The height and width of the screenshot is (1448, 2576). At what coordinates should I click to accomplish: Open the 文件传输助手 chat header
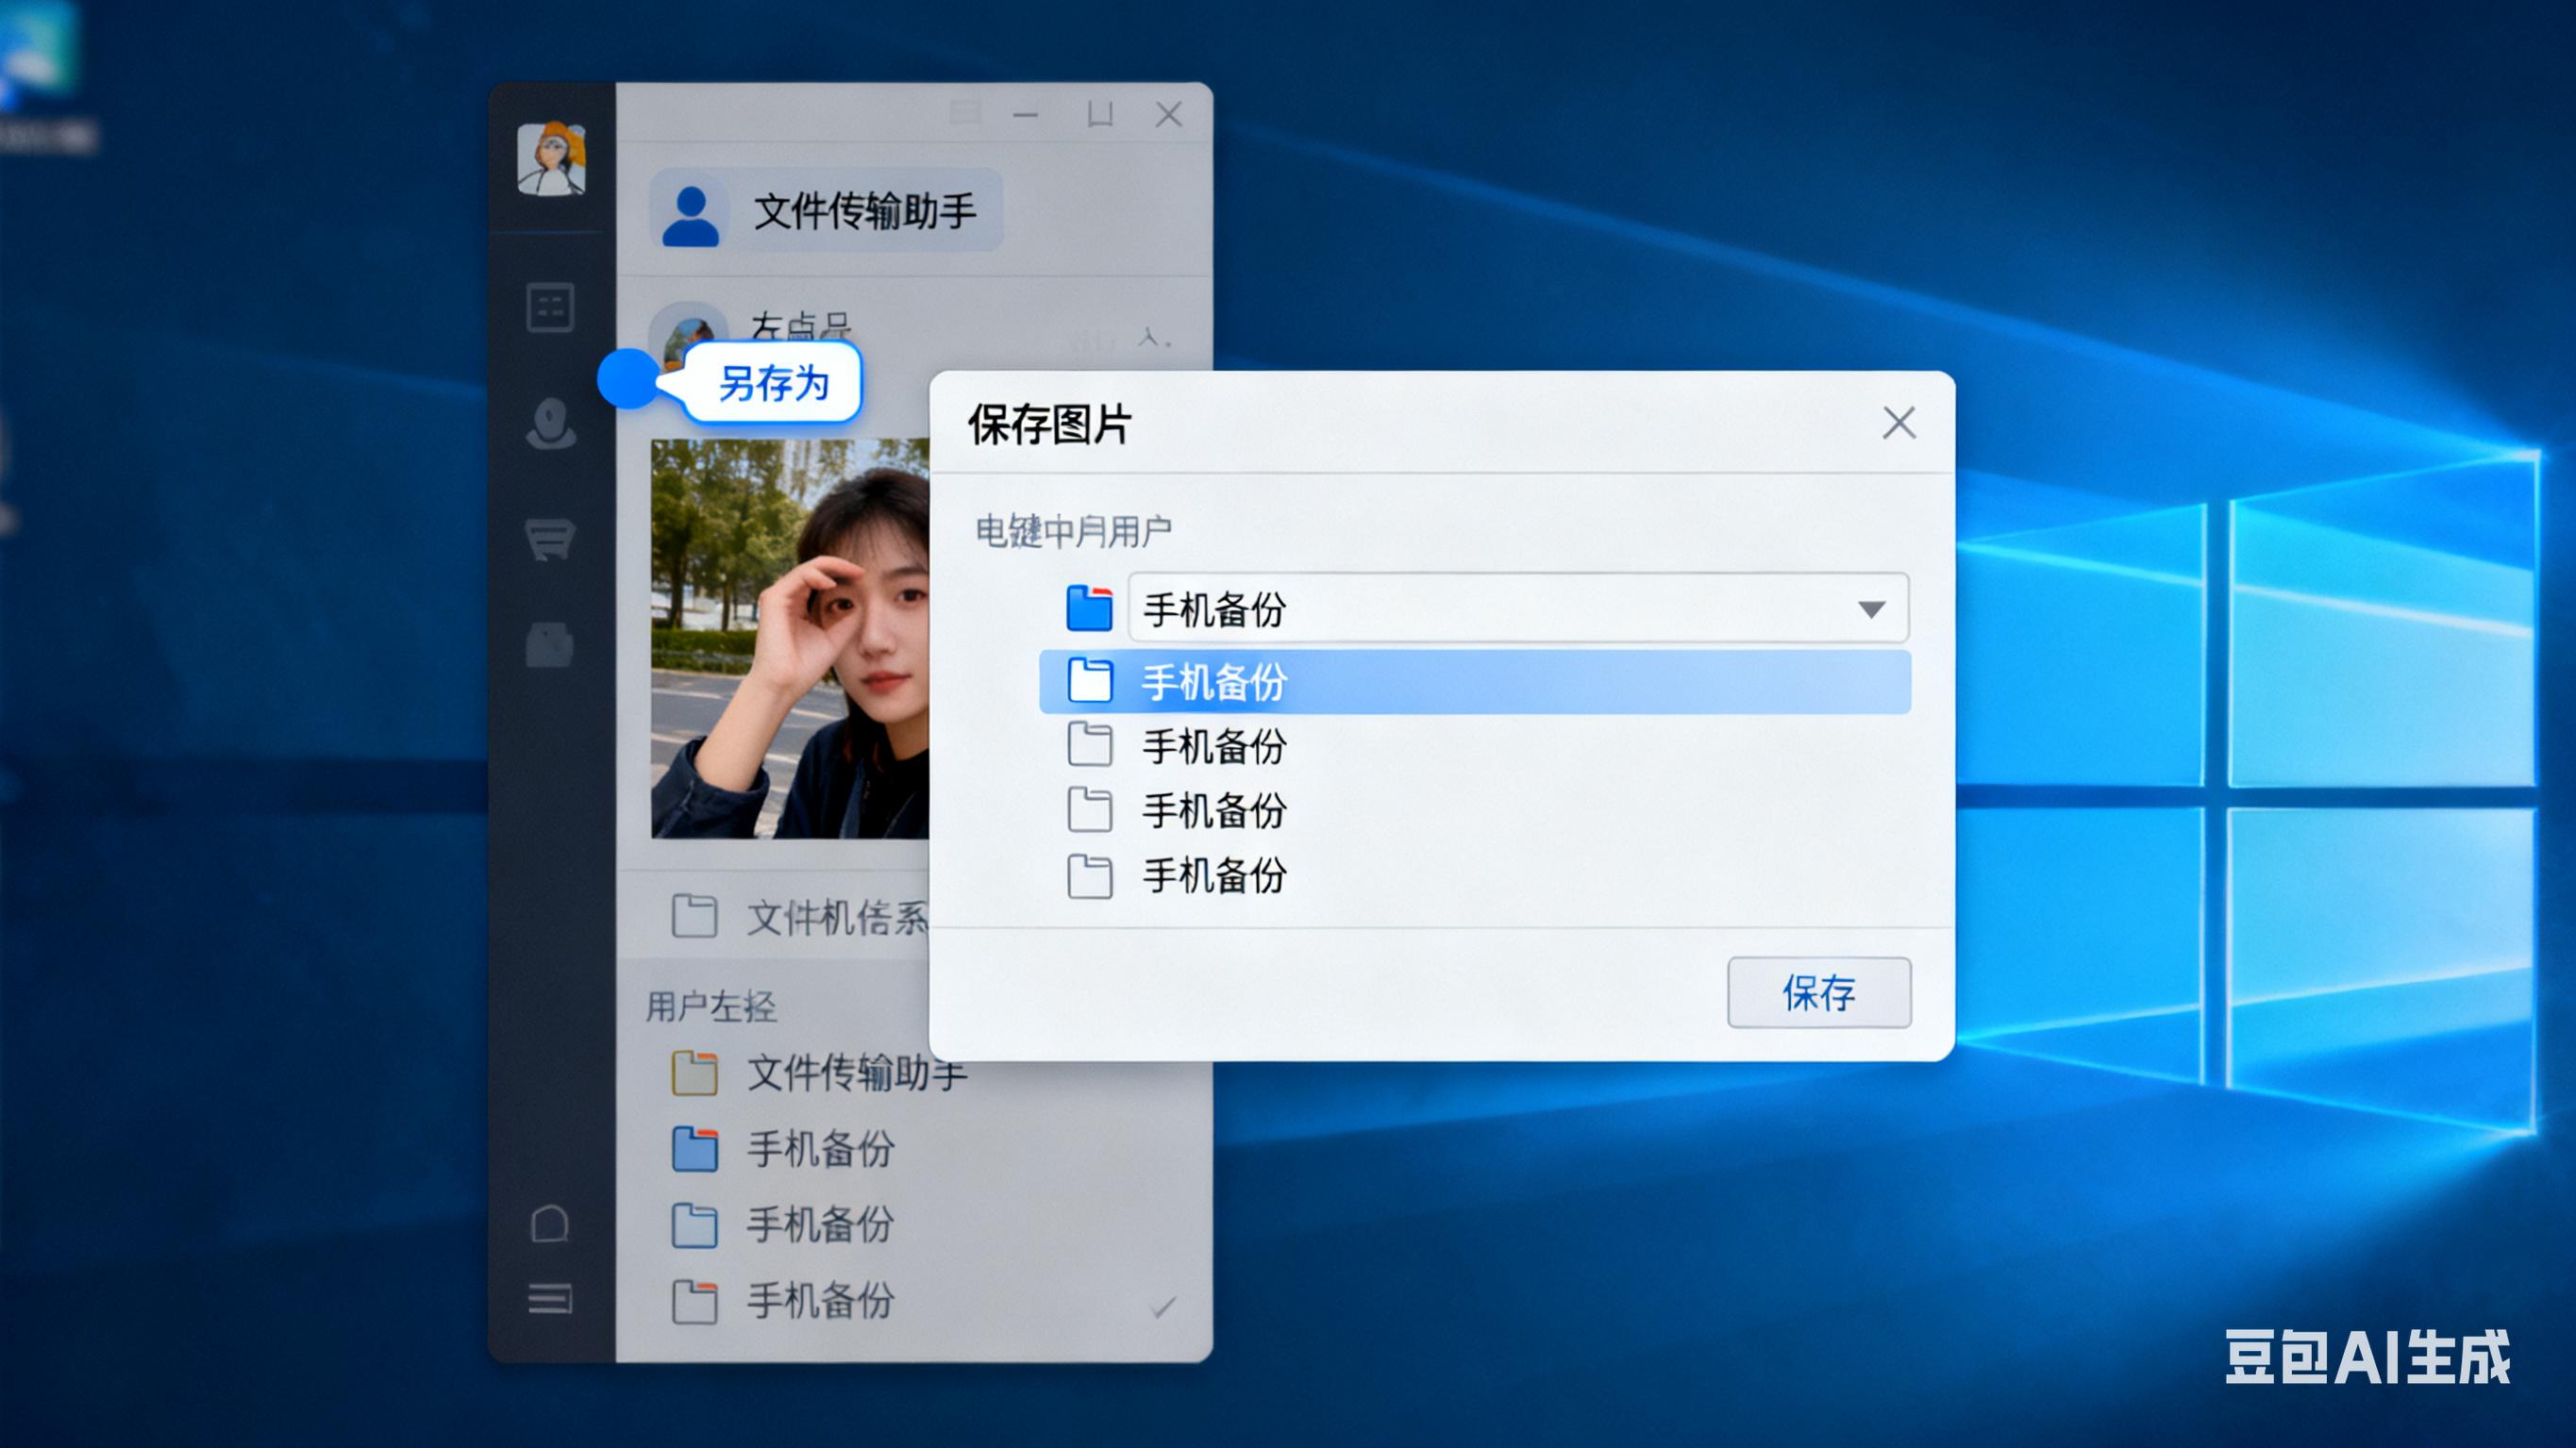(864, 211)
